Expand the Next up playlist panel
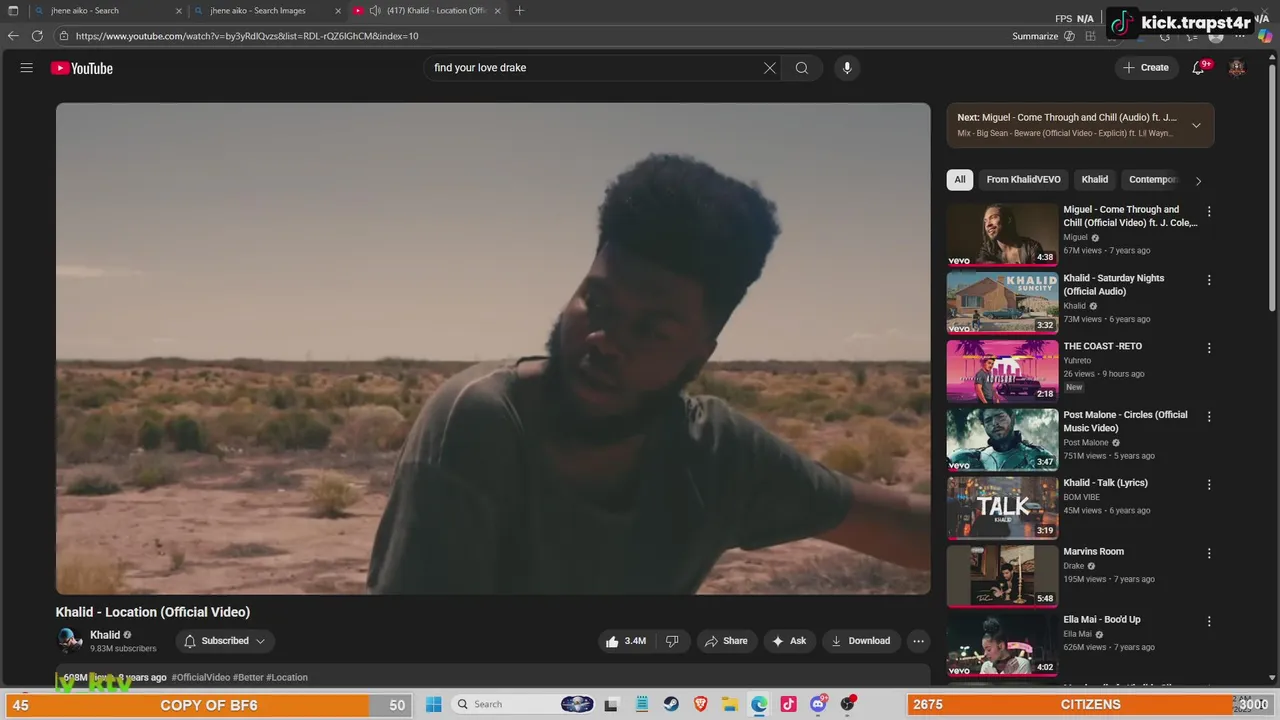Viewport: 1280px width, 720px height. (1196, 125)
